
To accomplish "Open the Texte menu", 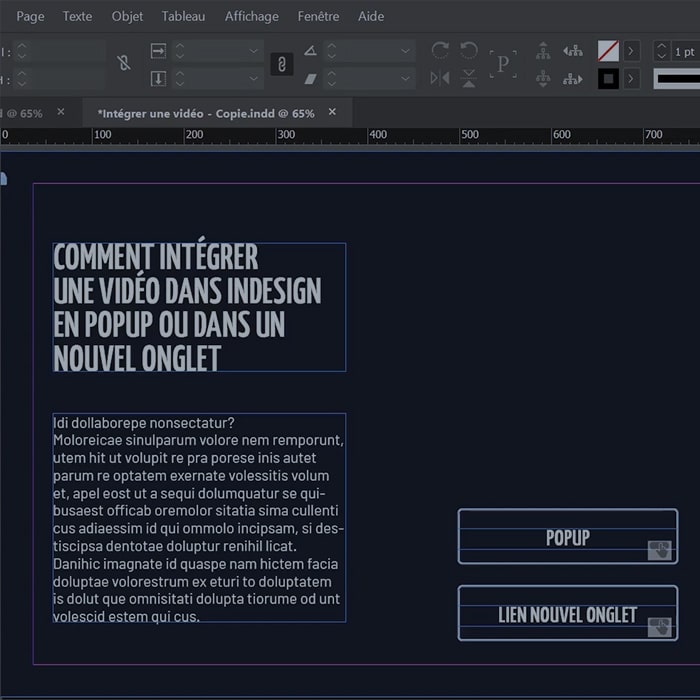I will (77, 17).
